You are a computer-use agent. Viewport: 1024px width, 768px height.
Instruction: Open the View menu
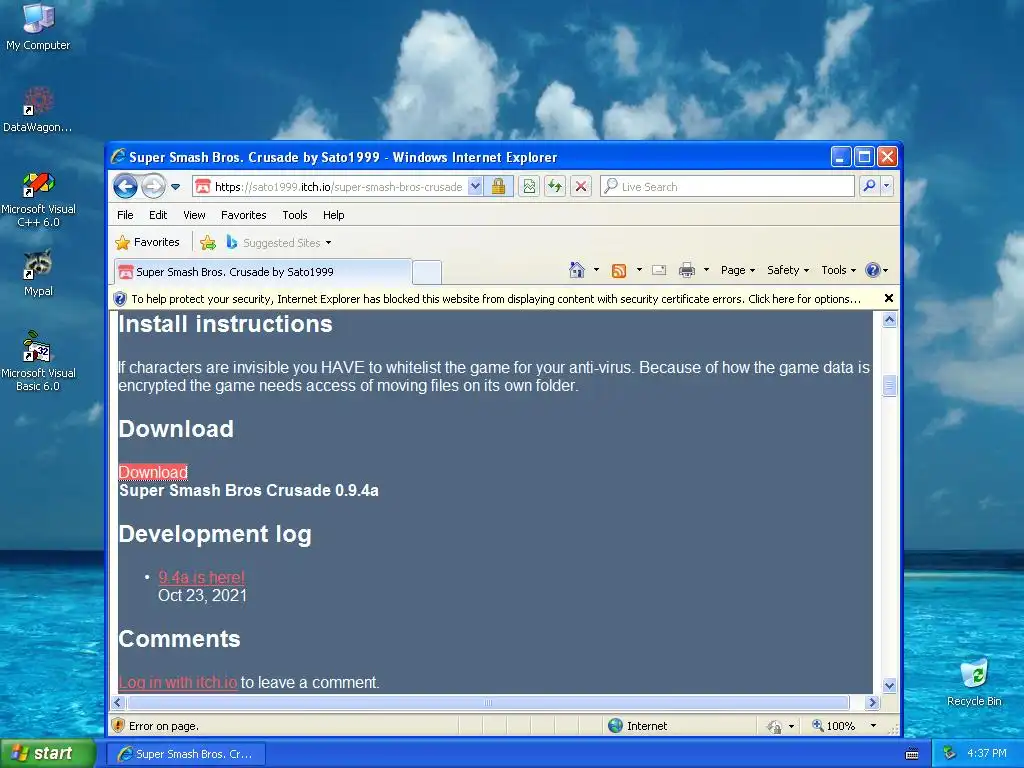click(x=194, y=215)
